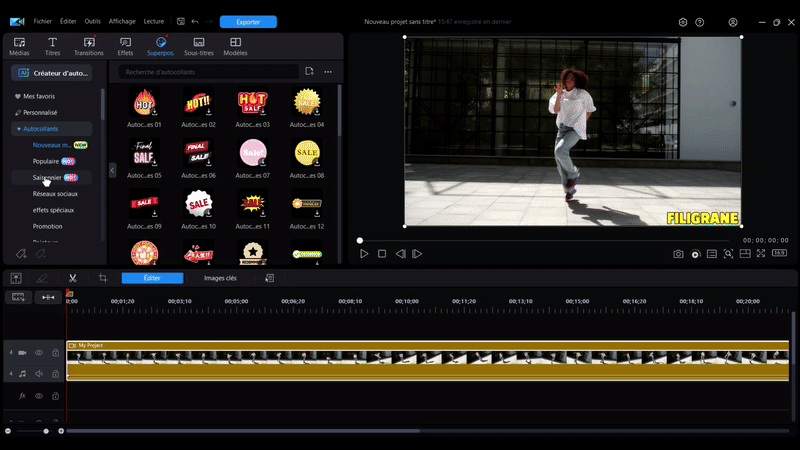
Task: Open the Lecture menu
Action: [154, 21]
